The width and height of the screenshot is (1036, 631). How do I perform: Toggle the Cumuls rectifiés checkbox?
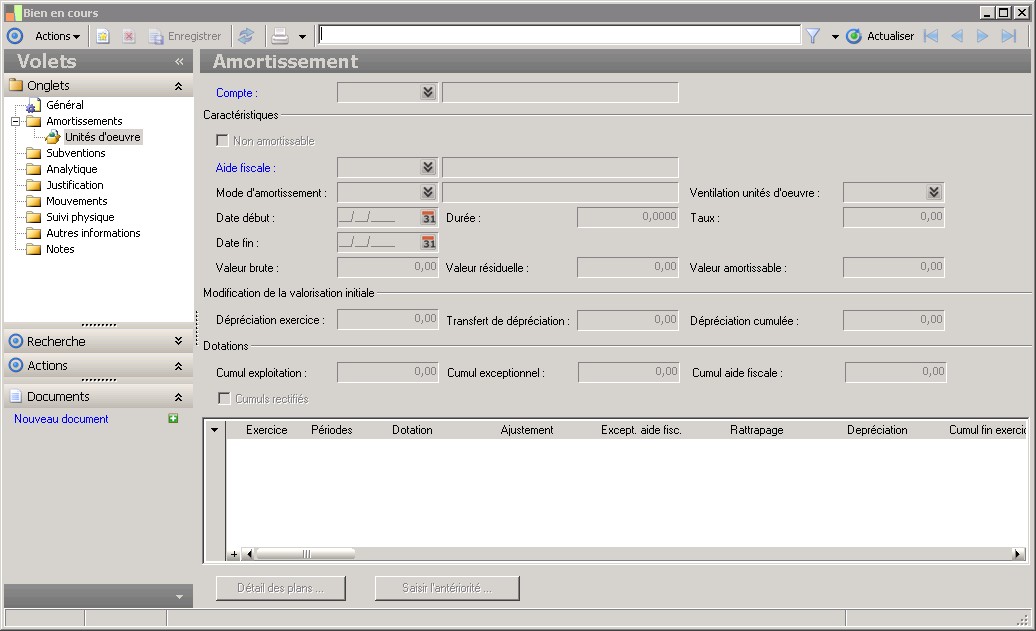point(225,398)
